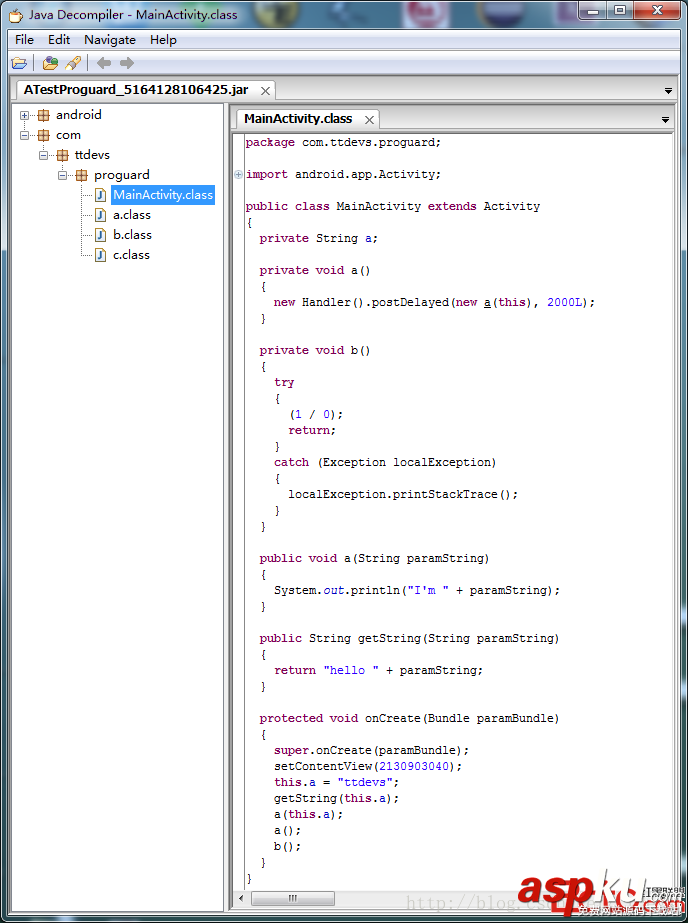The image size is (688, 923).
Task: Close the MainActivity.class editor tab
Action: pyautogui.click(x=369, y=119)
